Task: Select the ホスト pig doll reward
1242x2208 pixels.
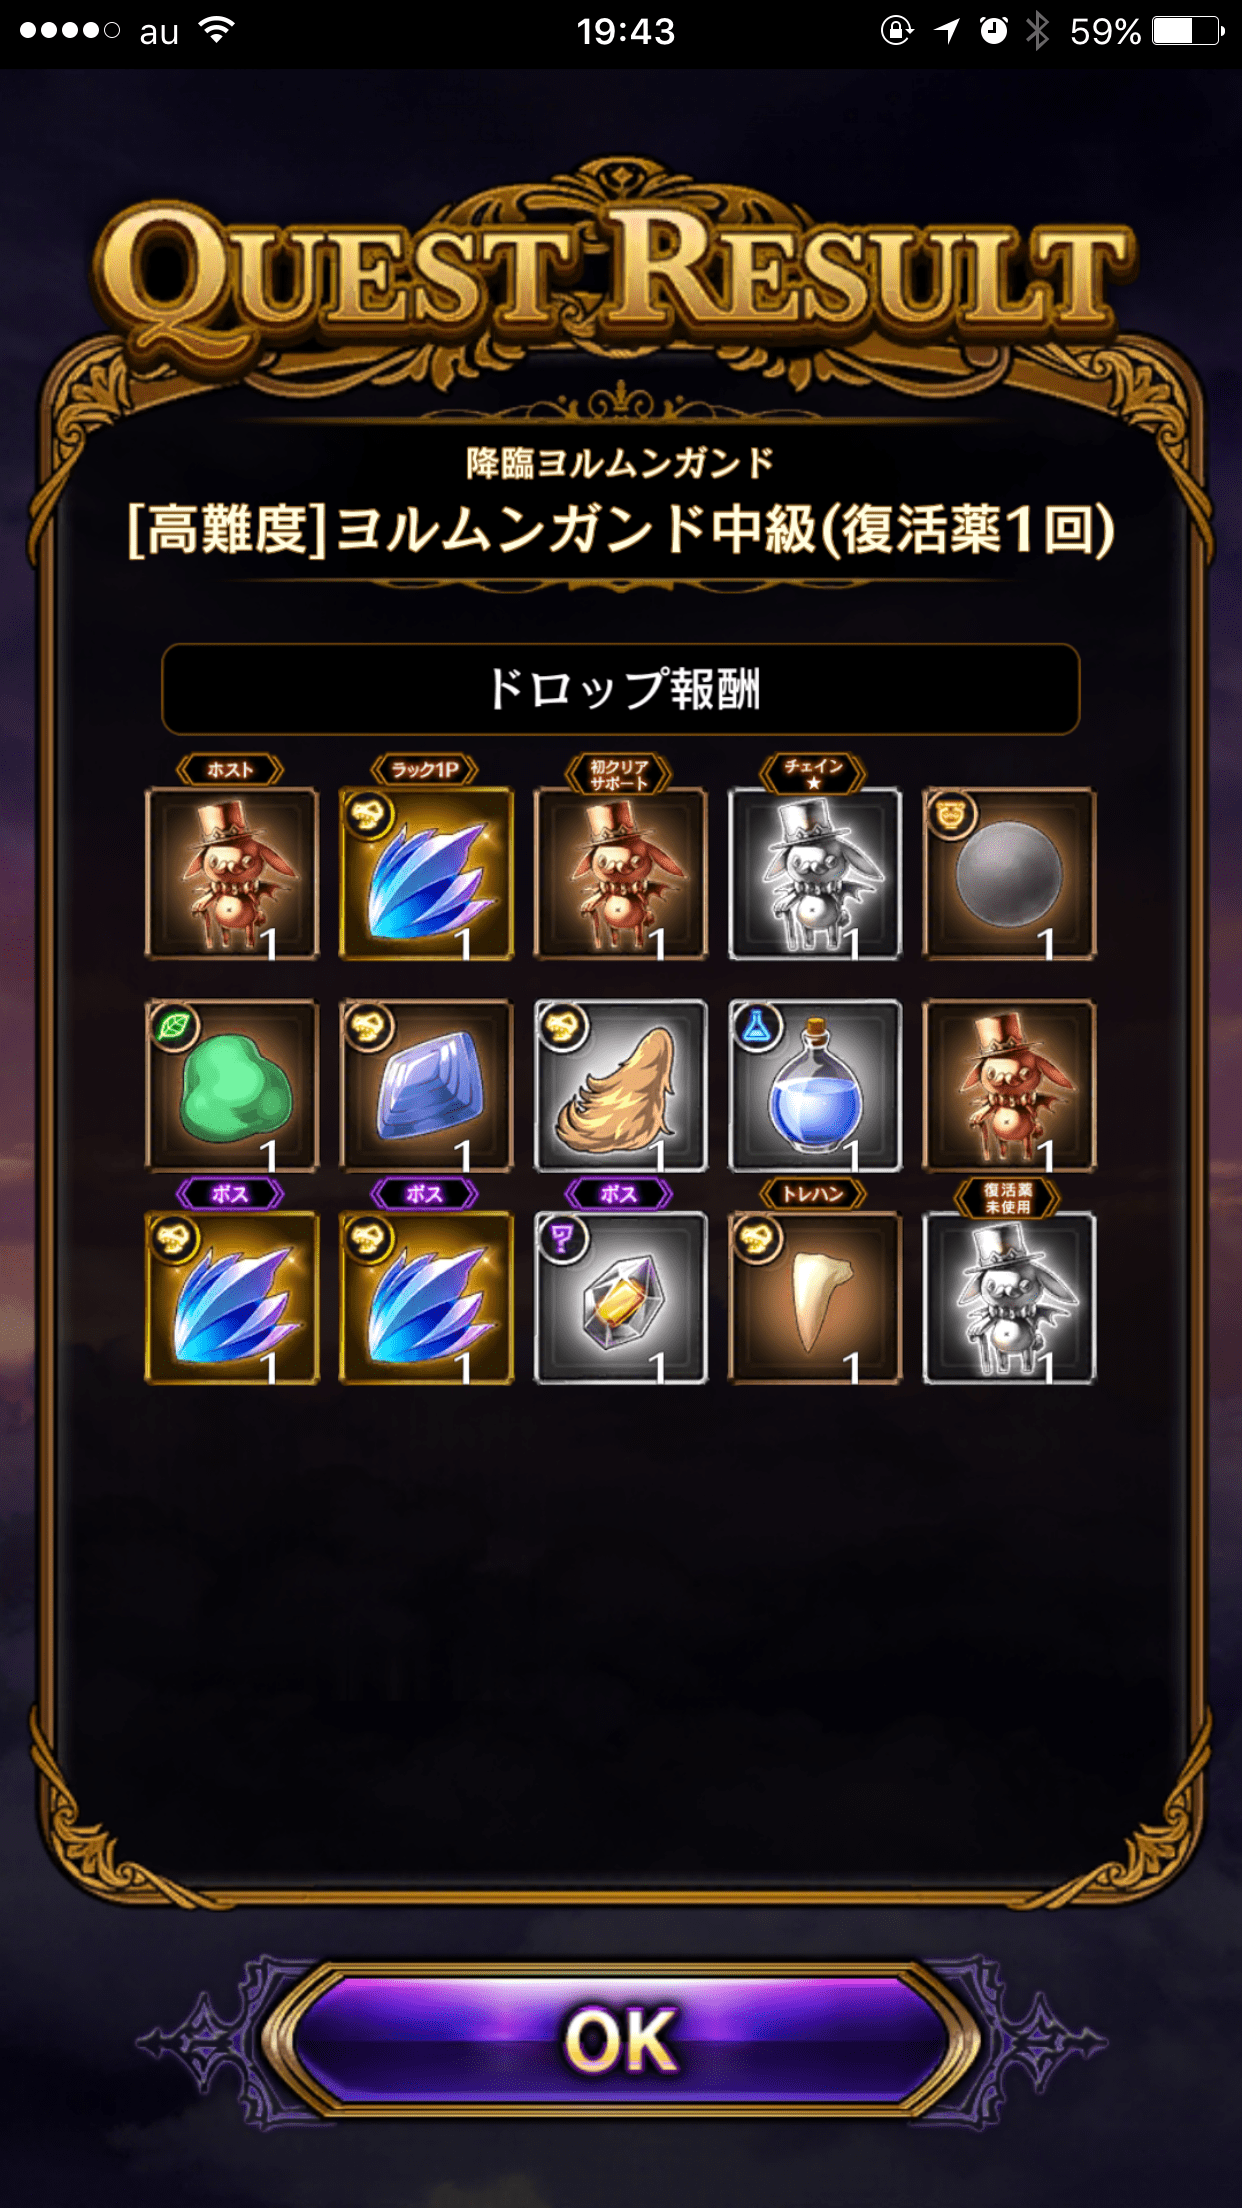Action: (x=232, y=873)
